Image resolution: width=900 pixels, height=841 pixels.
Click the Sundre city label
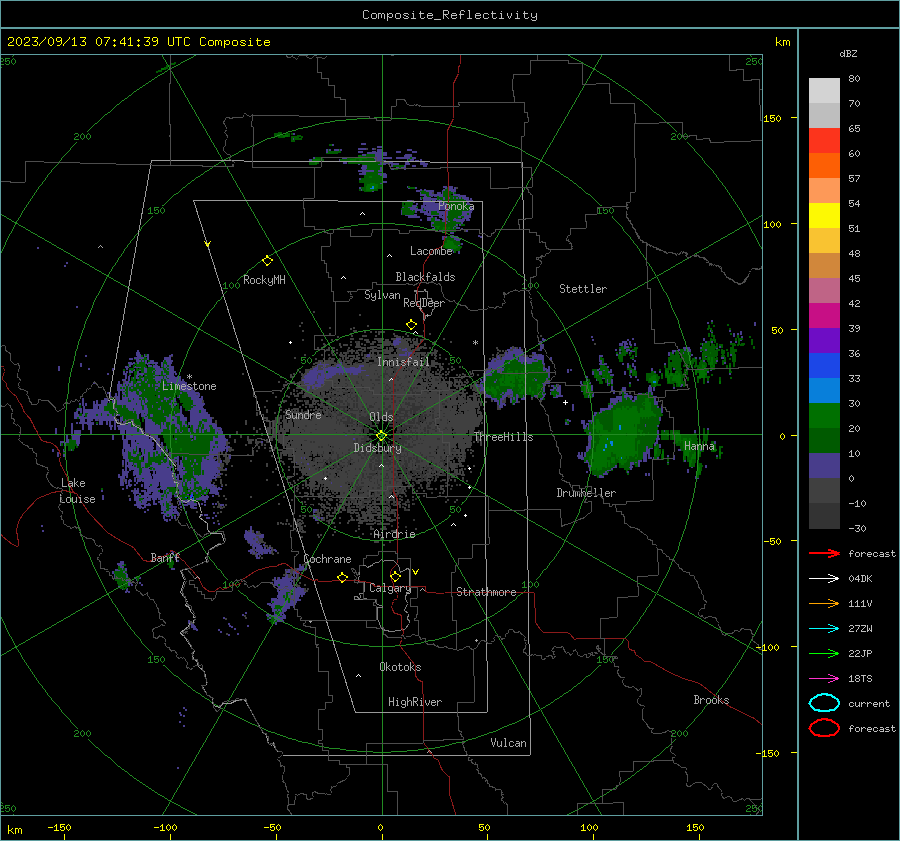tap(303, 415)
